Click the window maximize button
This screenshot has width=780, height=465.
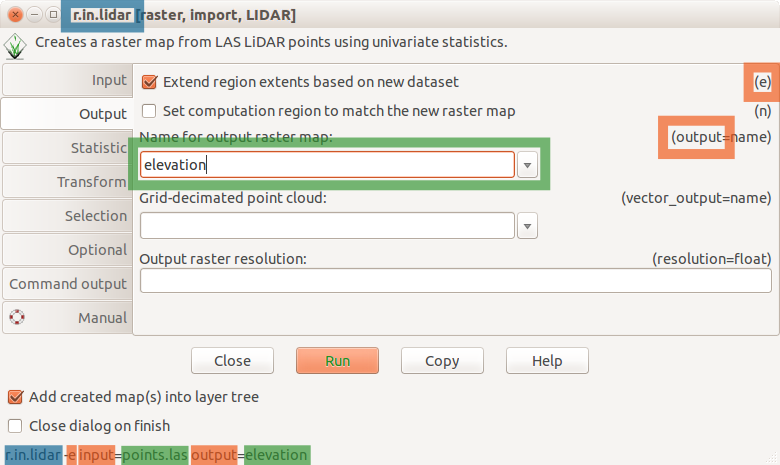[53, 14]
